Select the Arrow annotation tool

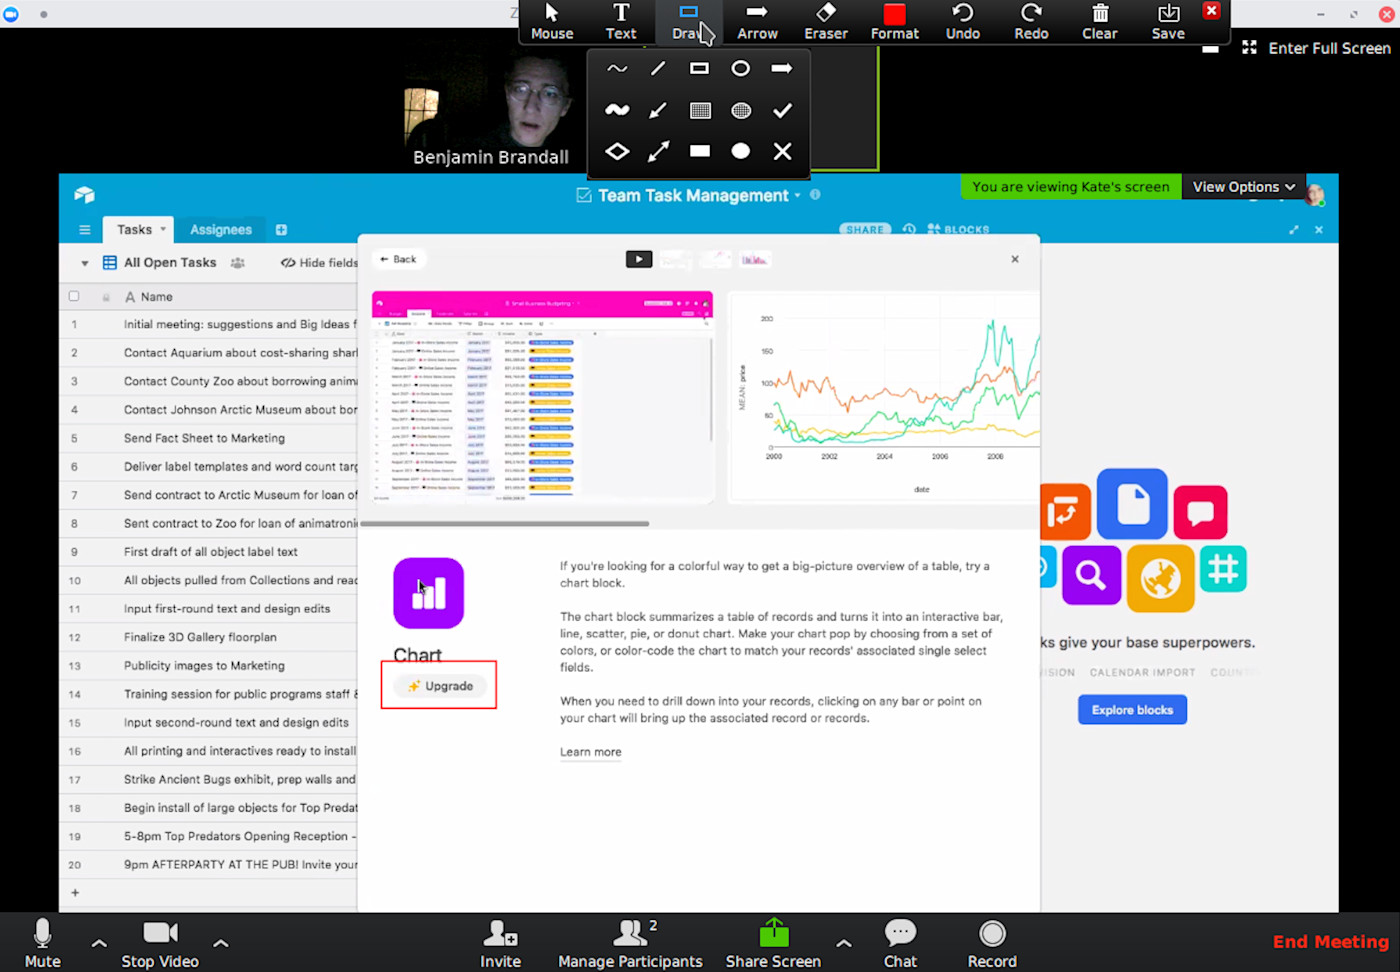[757, 21]
